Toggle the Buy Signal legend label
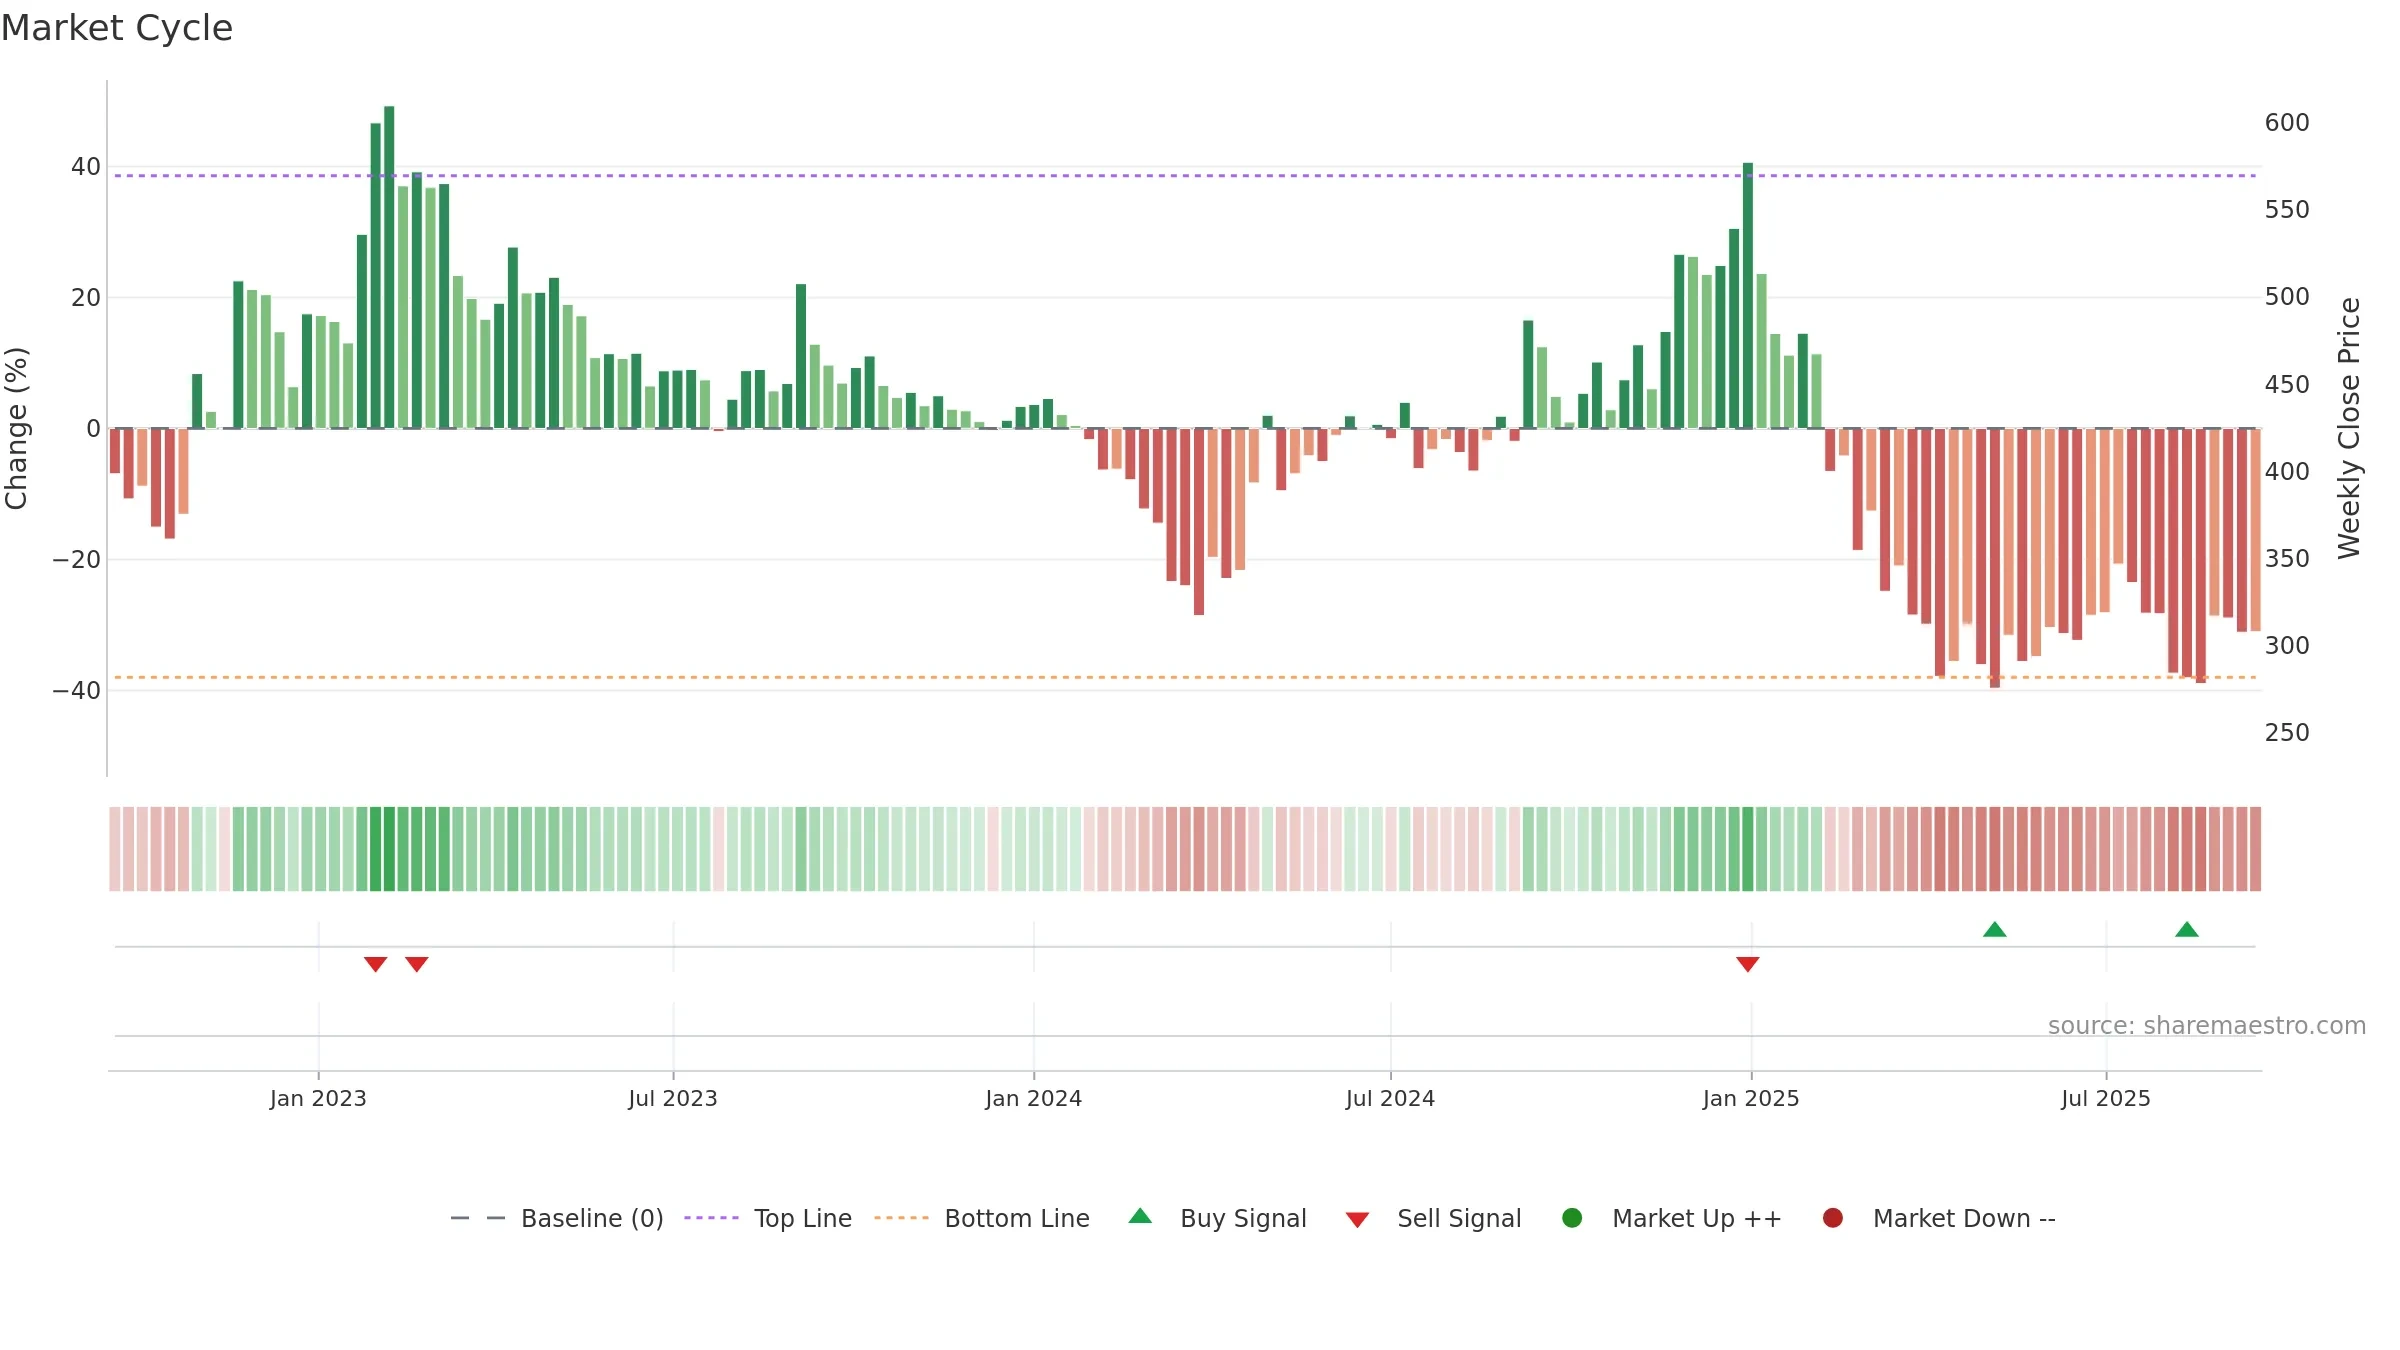2400x1350 pixels. (x=1243, y=1218)
